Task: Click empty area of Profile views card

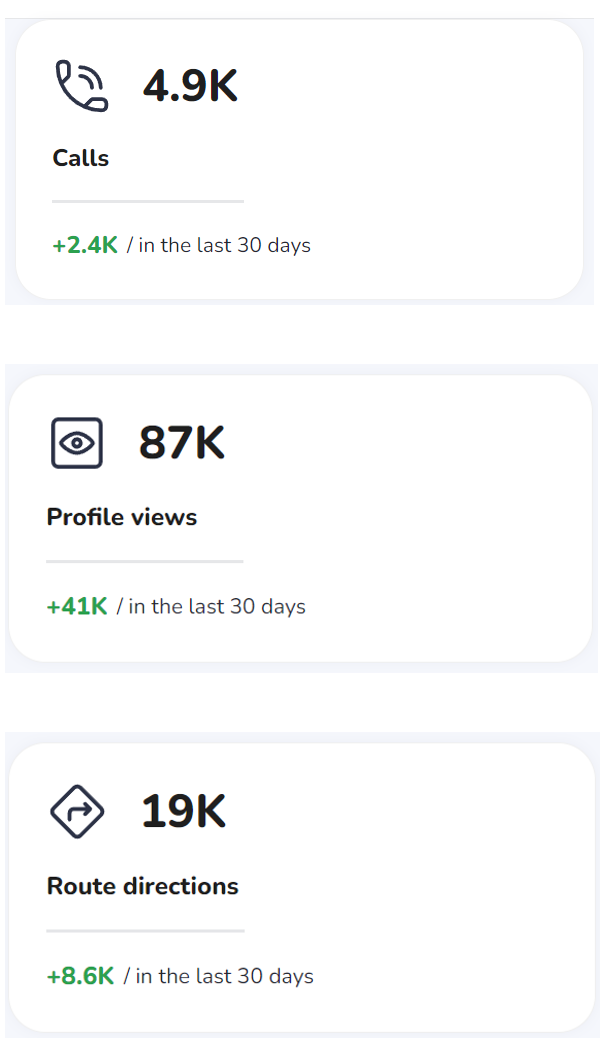Action: (x=426, y=519)
